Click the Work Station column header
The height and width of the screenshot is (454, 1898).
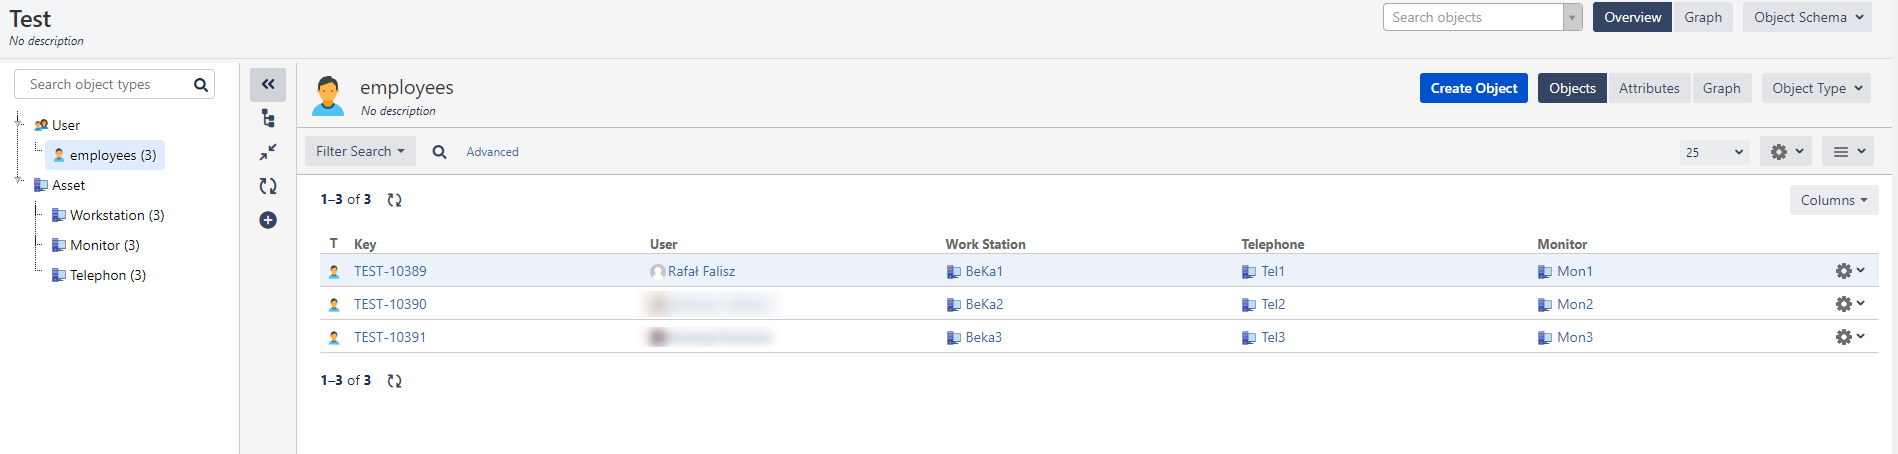tap(986, 244)
